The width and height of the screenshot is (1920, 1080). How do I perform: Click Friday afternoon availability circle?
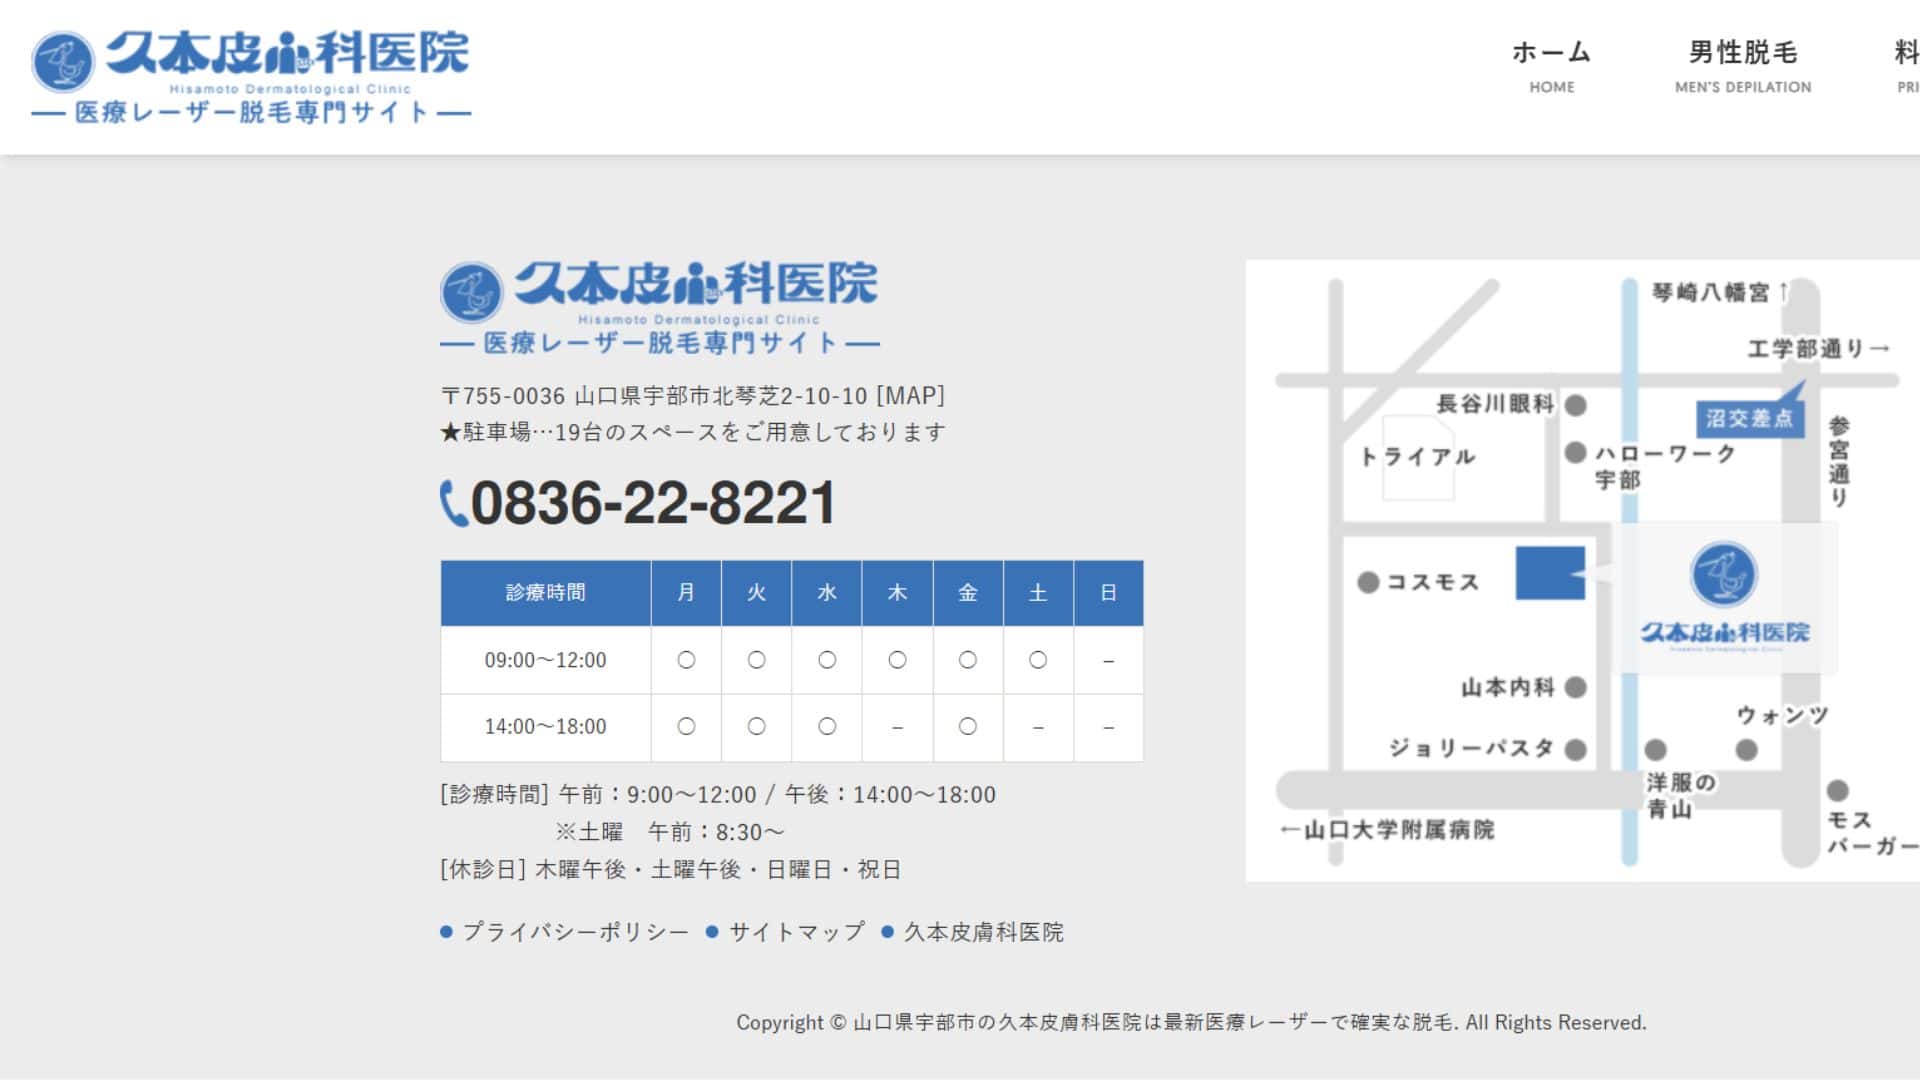point(967,727)
